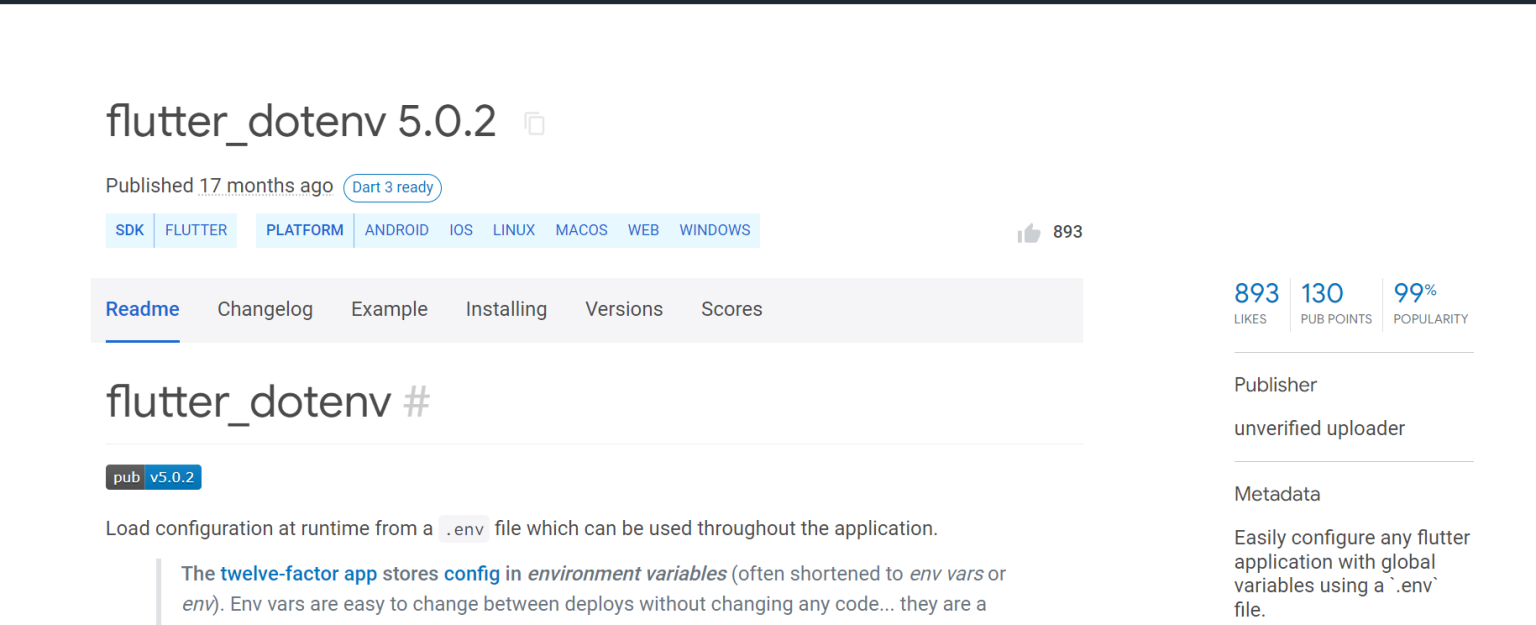The width and height of the screenshot is (1536, 625).
Task: Click the thumbs-up icon to like the package
Action: [1029, 232]
